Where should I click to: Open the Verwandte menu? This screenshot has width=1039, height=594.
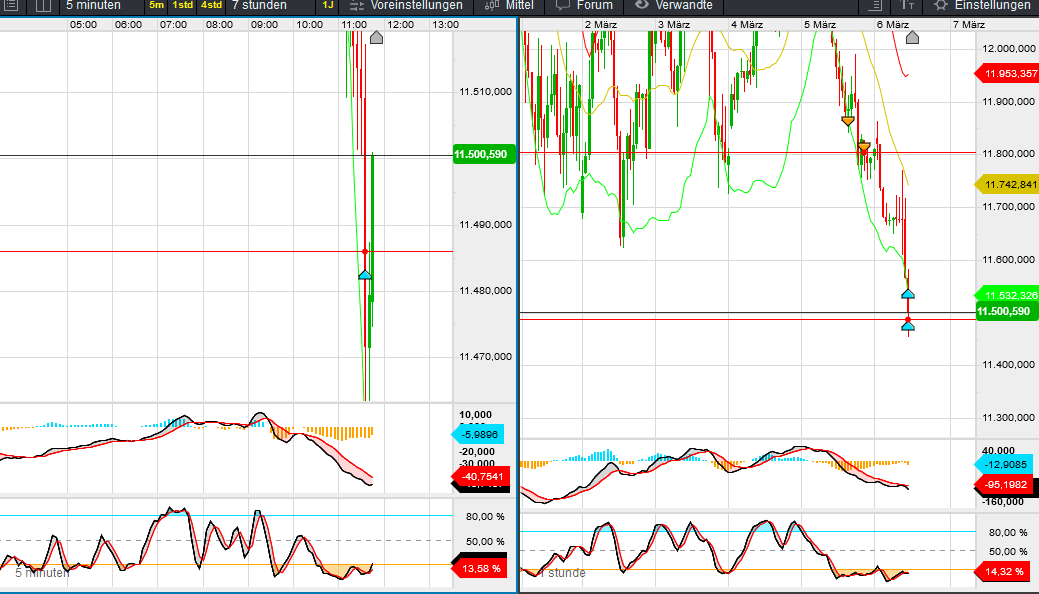[x=684, y=5]
